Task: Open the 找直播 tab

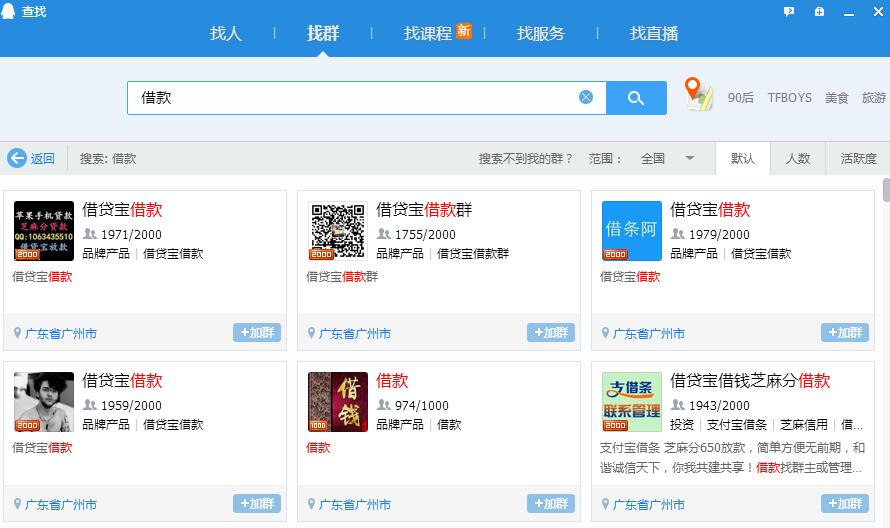Action: [x=654, y=33]
